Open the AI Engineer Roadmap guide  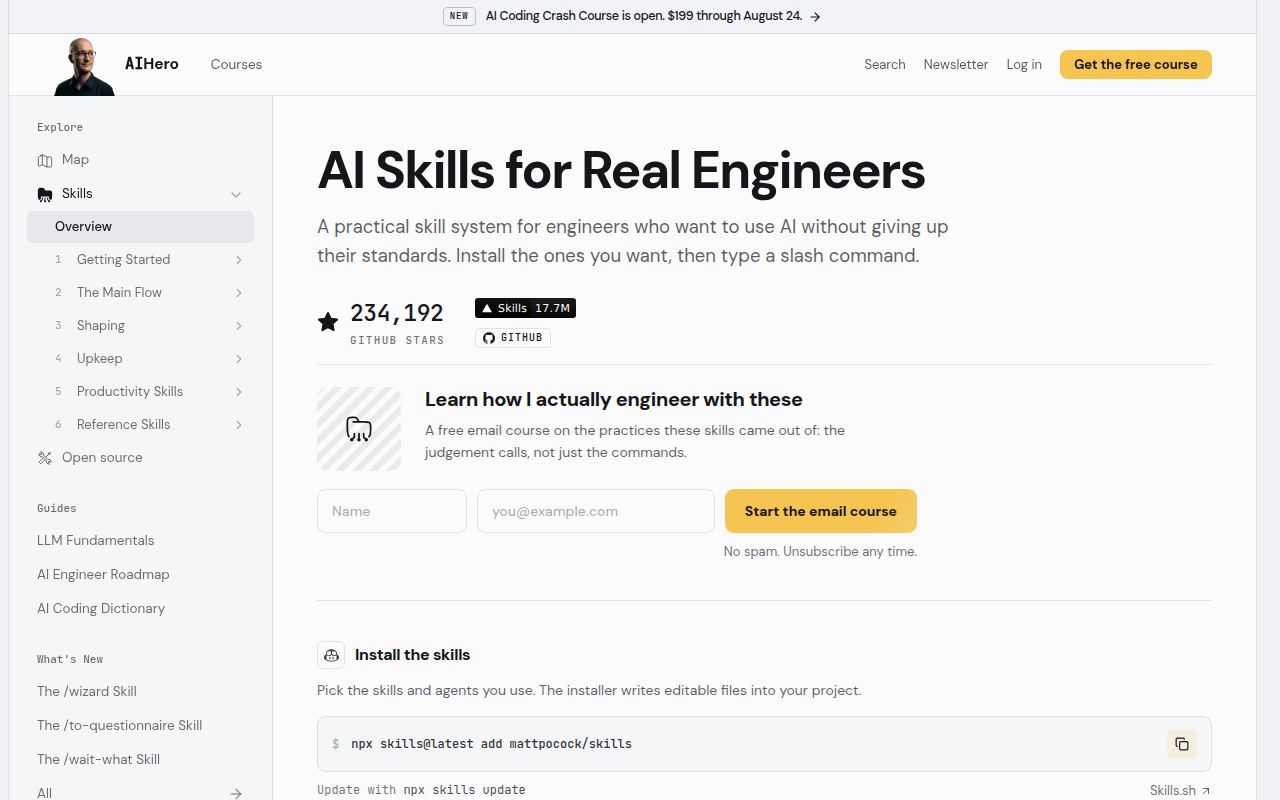pyautogui.click(x=103, y=575)
